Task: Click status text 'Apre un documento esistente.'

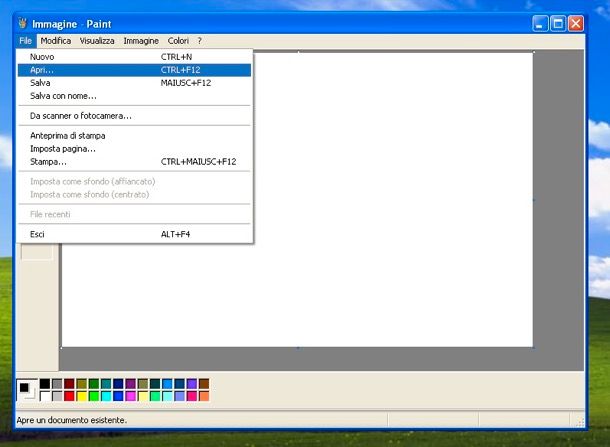Action: [72, 420]
